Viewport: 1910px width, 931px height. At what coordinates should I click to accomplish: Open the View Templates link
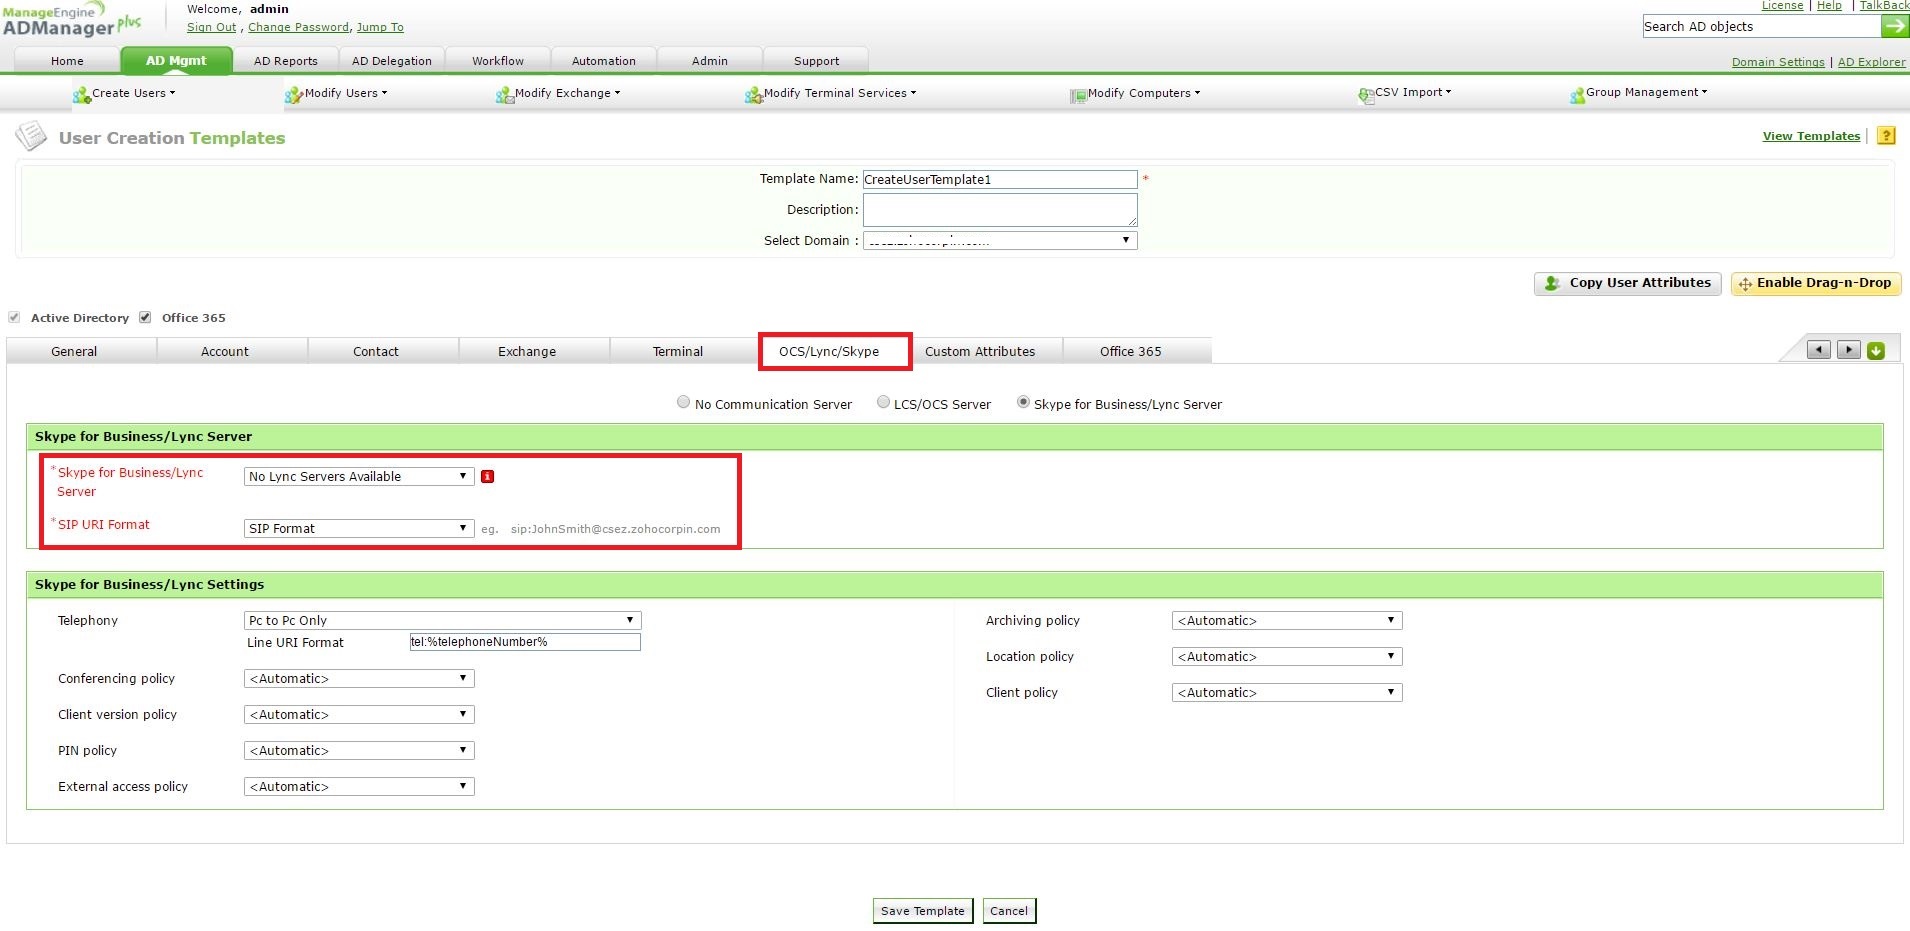1811,136
